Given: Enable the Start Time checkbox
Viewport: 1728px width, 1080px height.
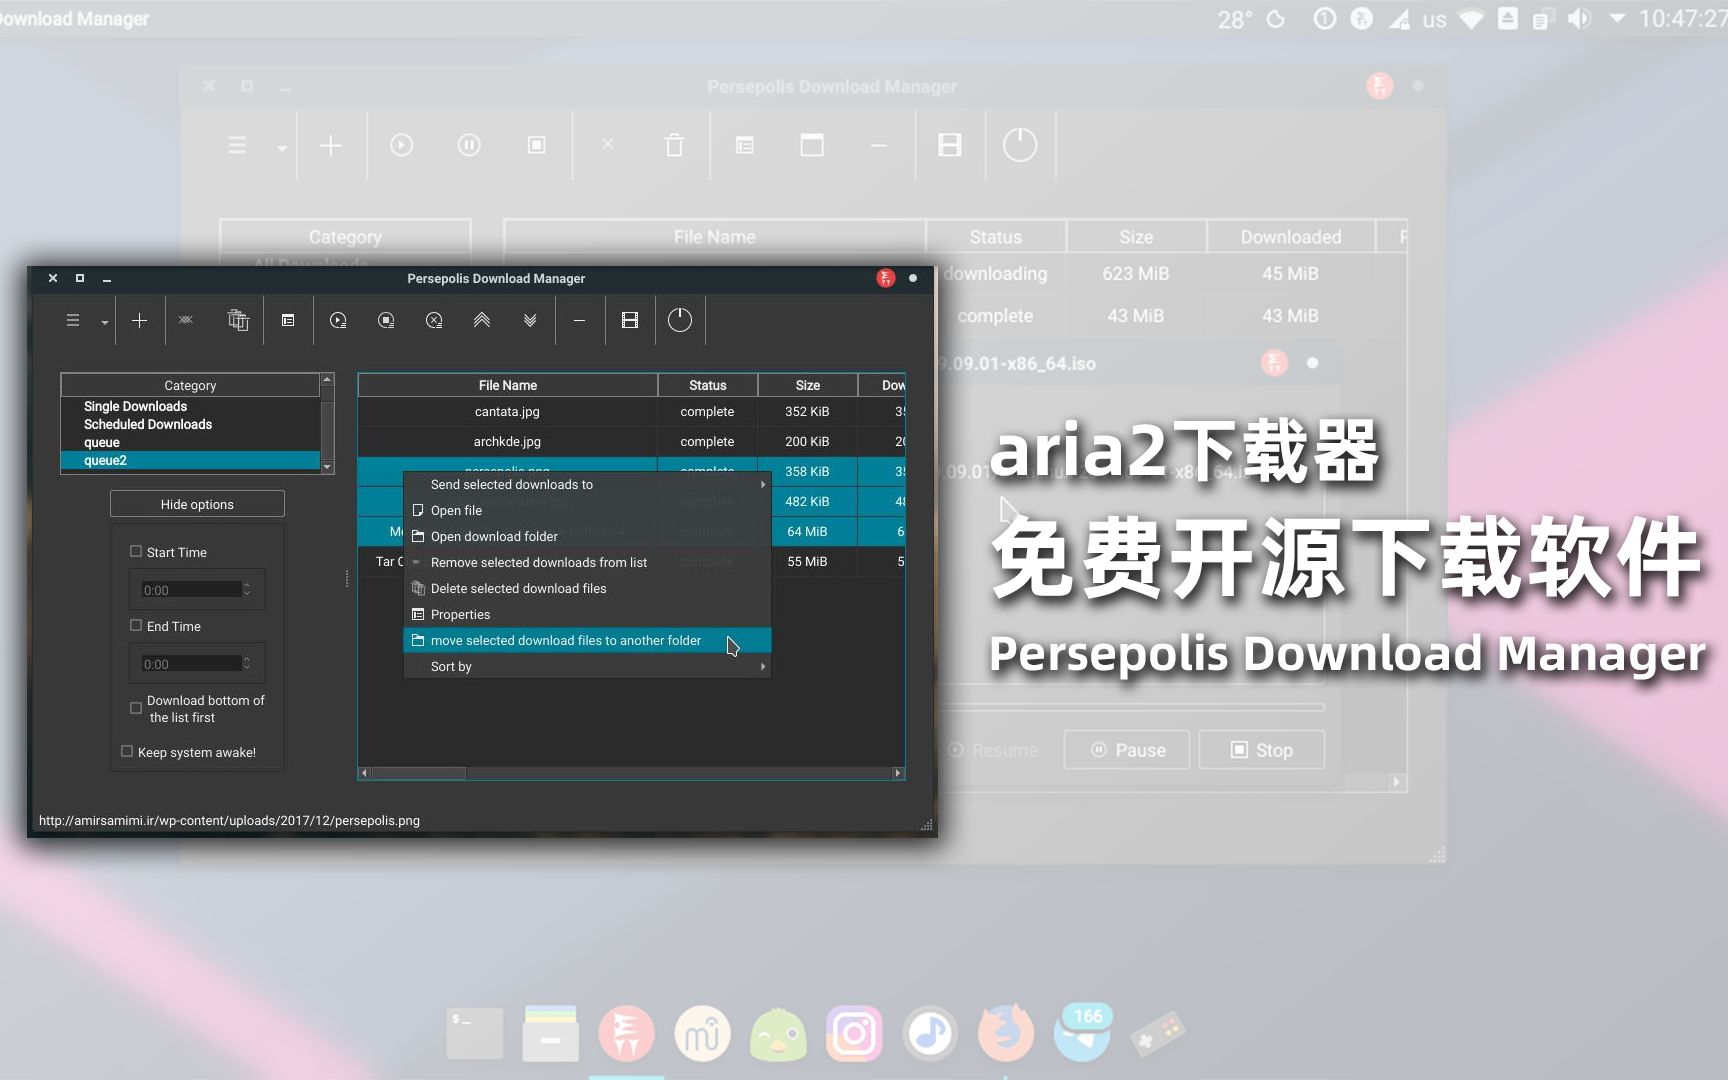Looking at the screenshot, I should point(136,551).
